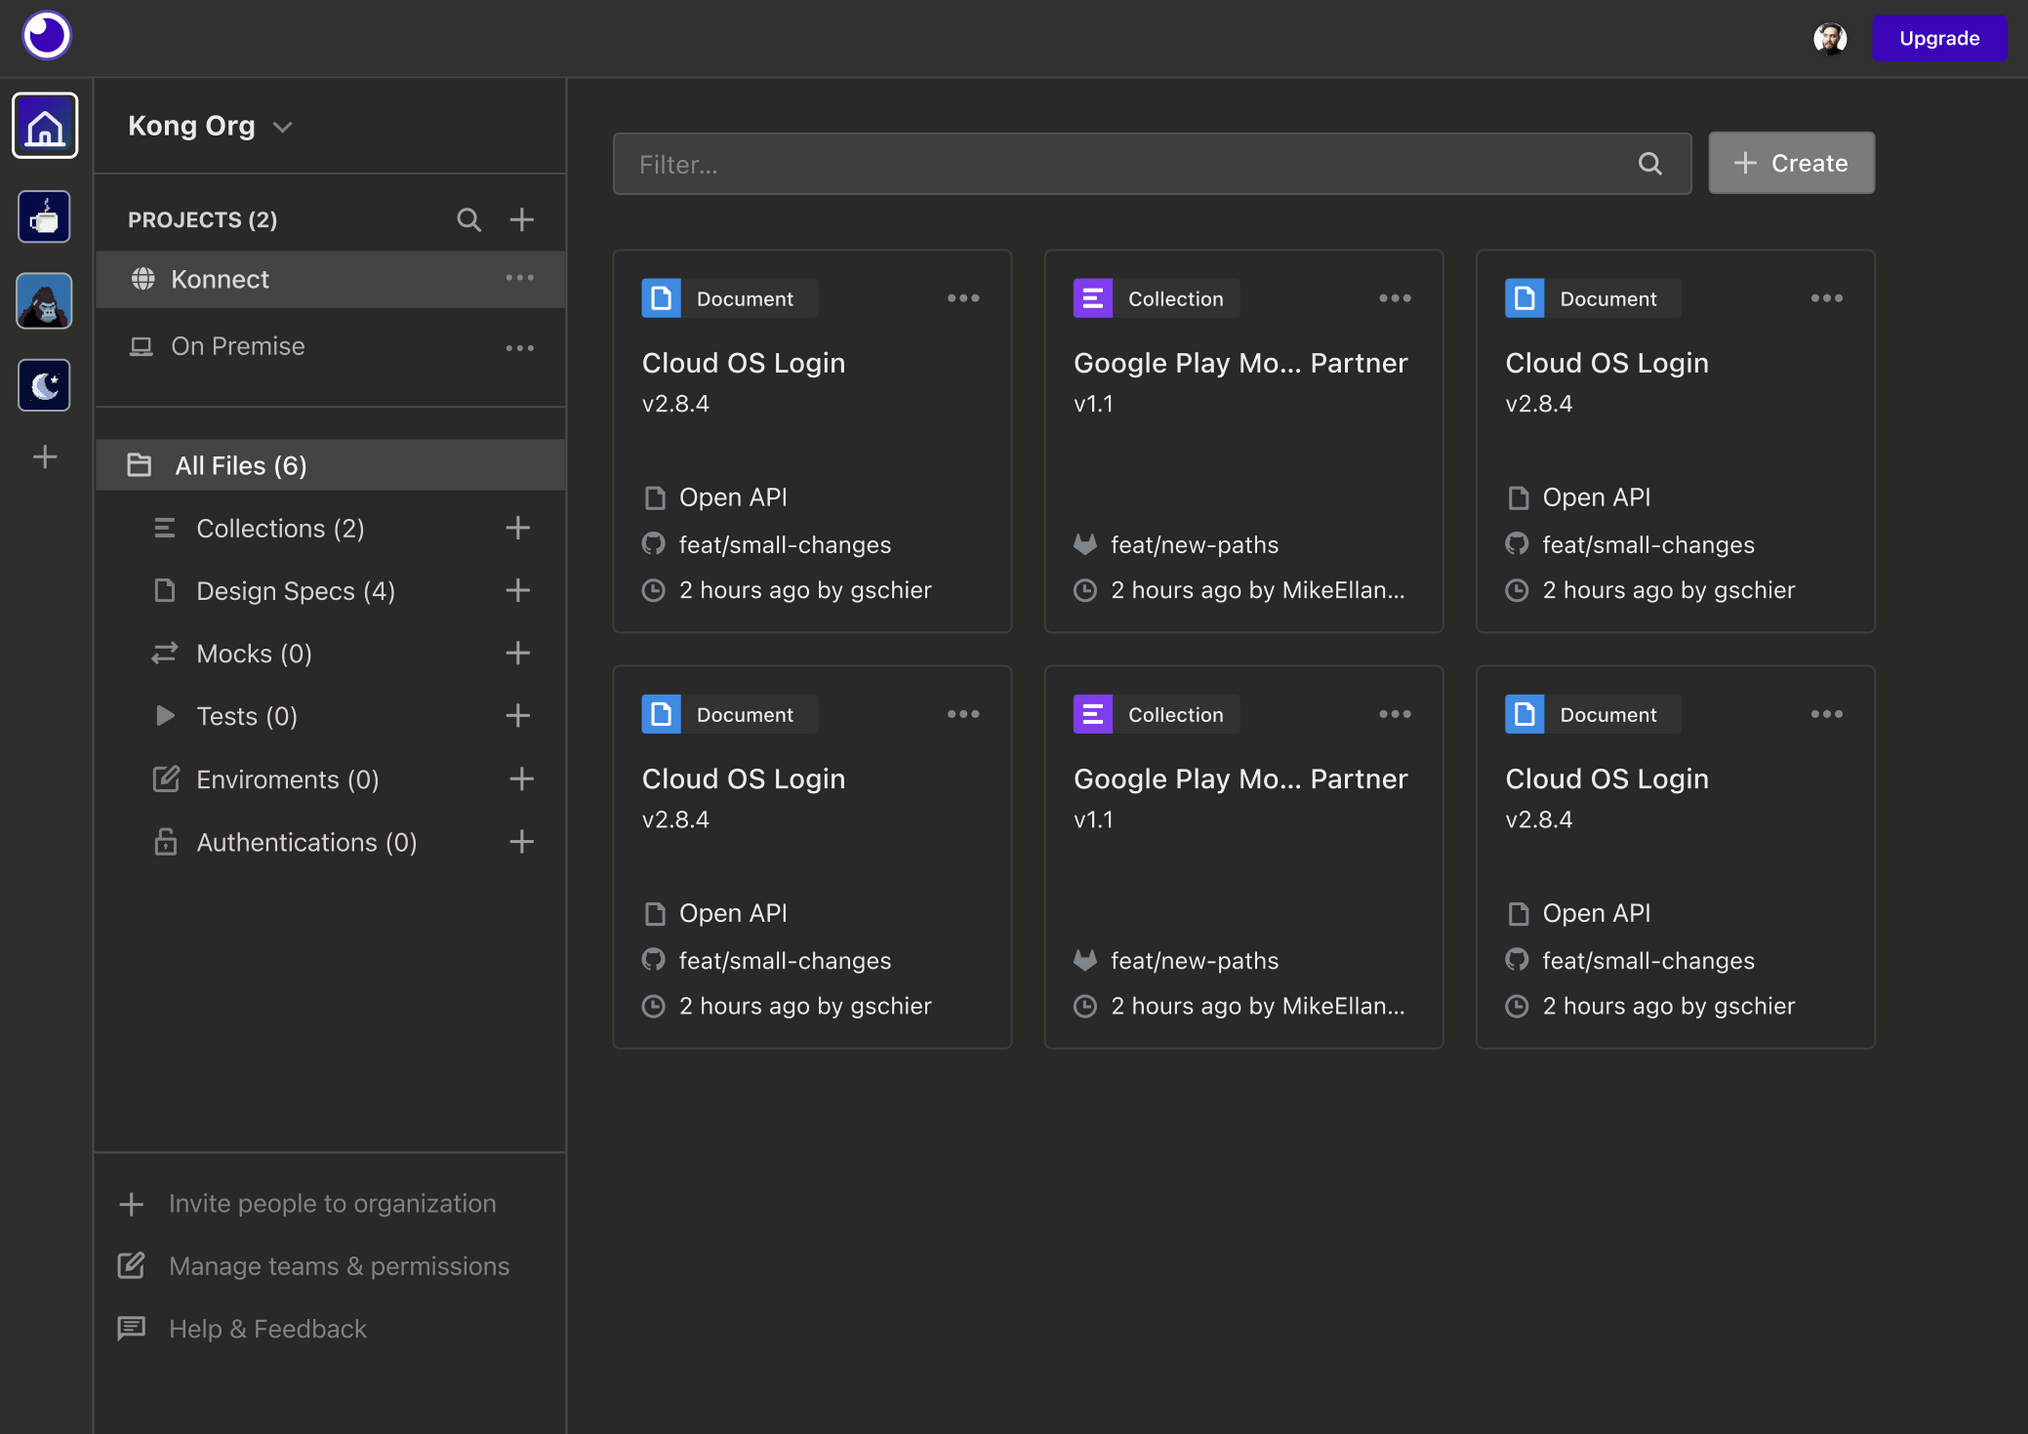Open options menu on first Cloud OS Login card
This screenshot has height=1434, width=2028.
[963, 297]
